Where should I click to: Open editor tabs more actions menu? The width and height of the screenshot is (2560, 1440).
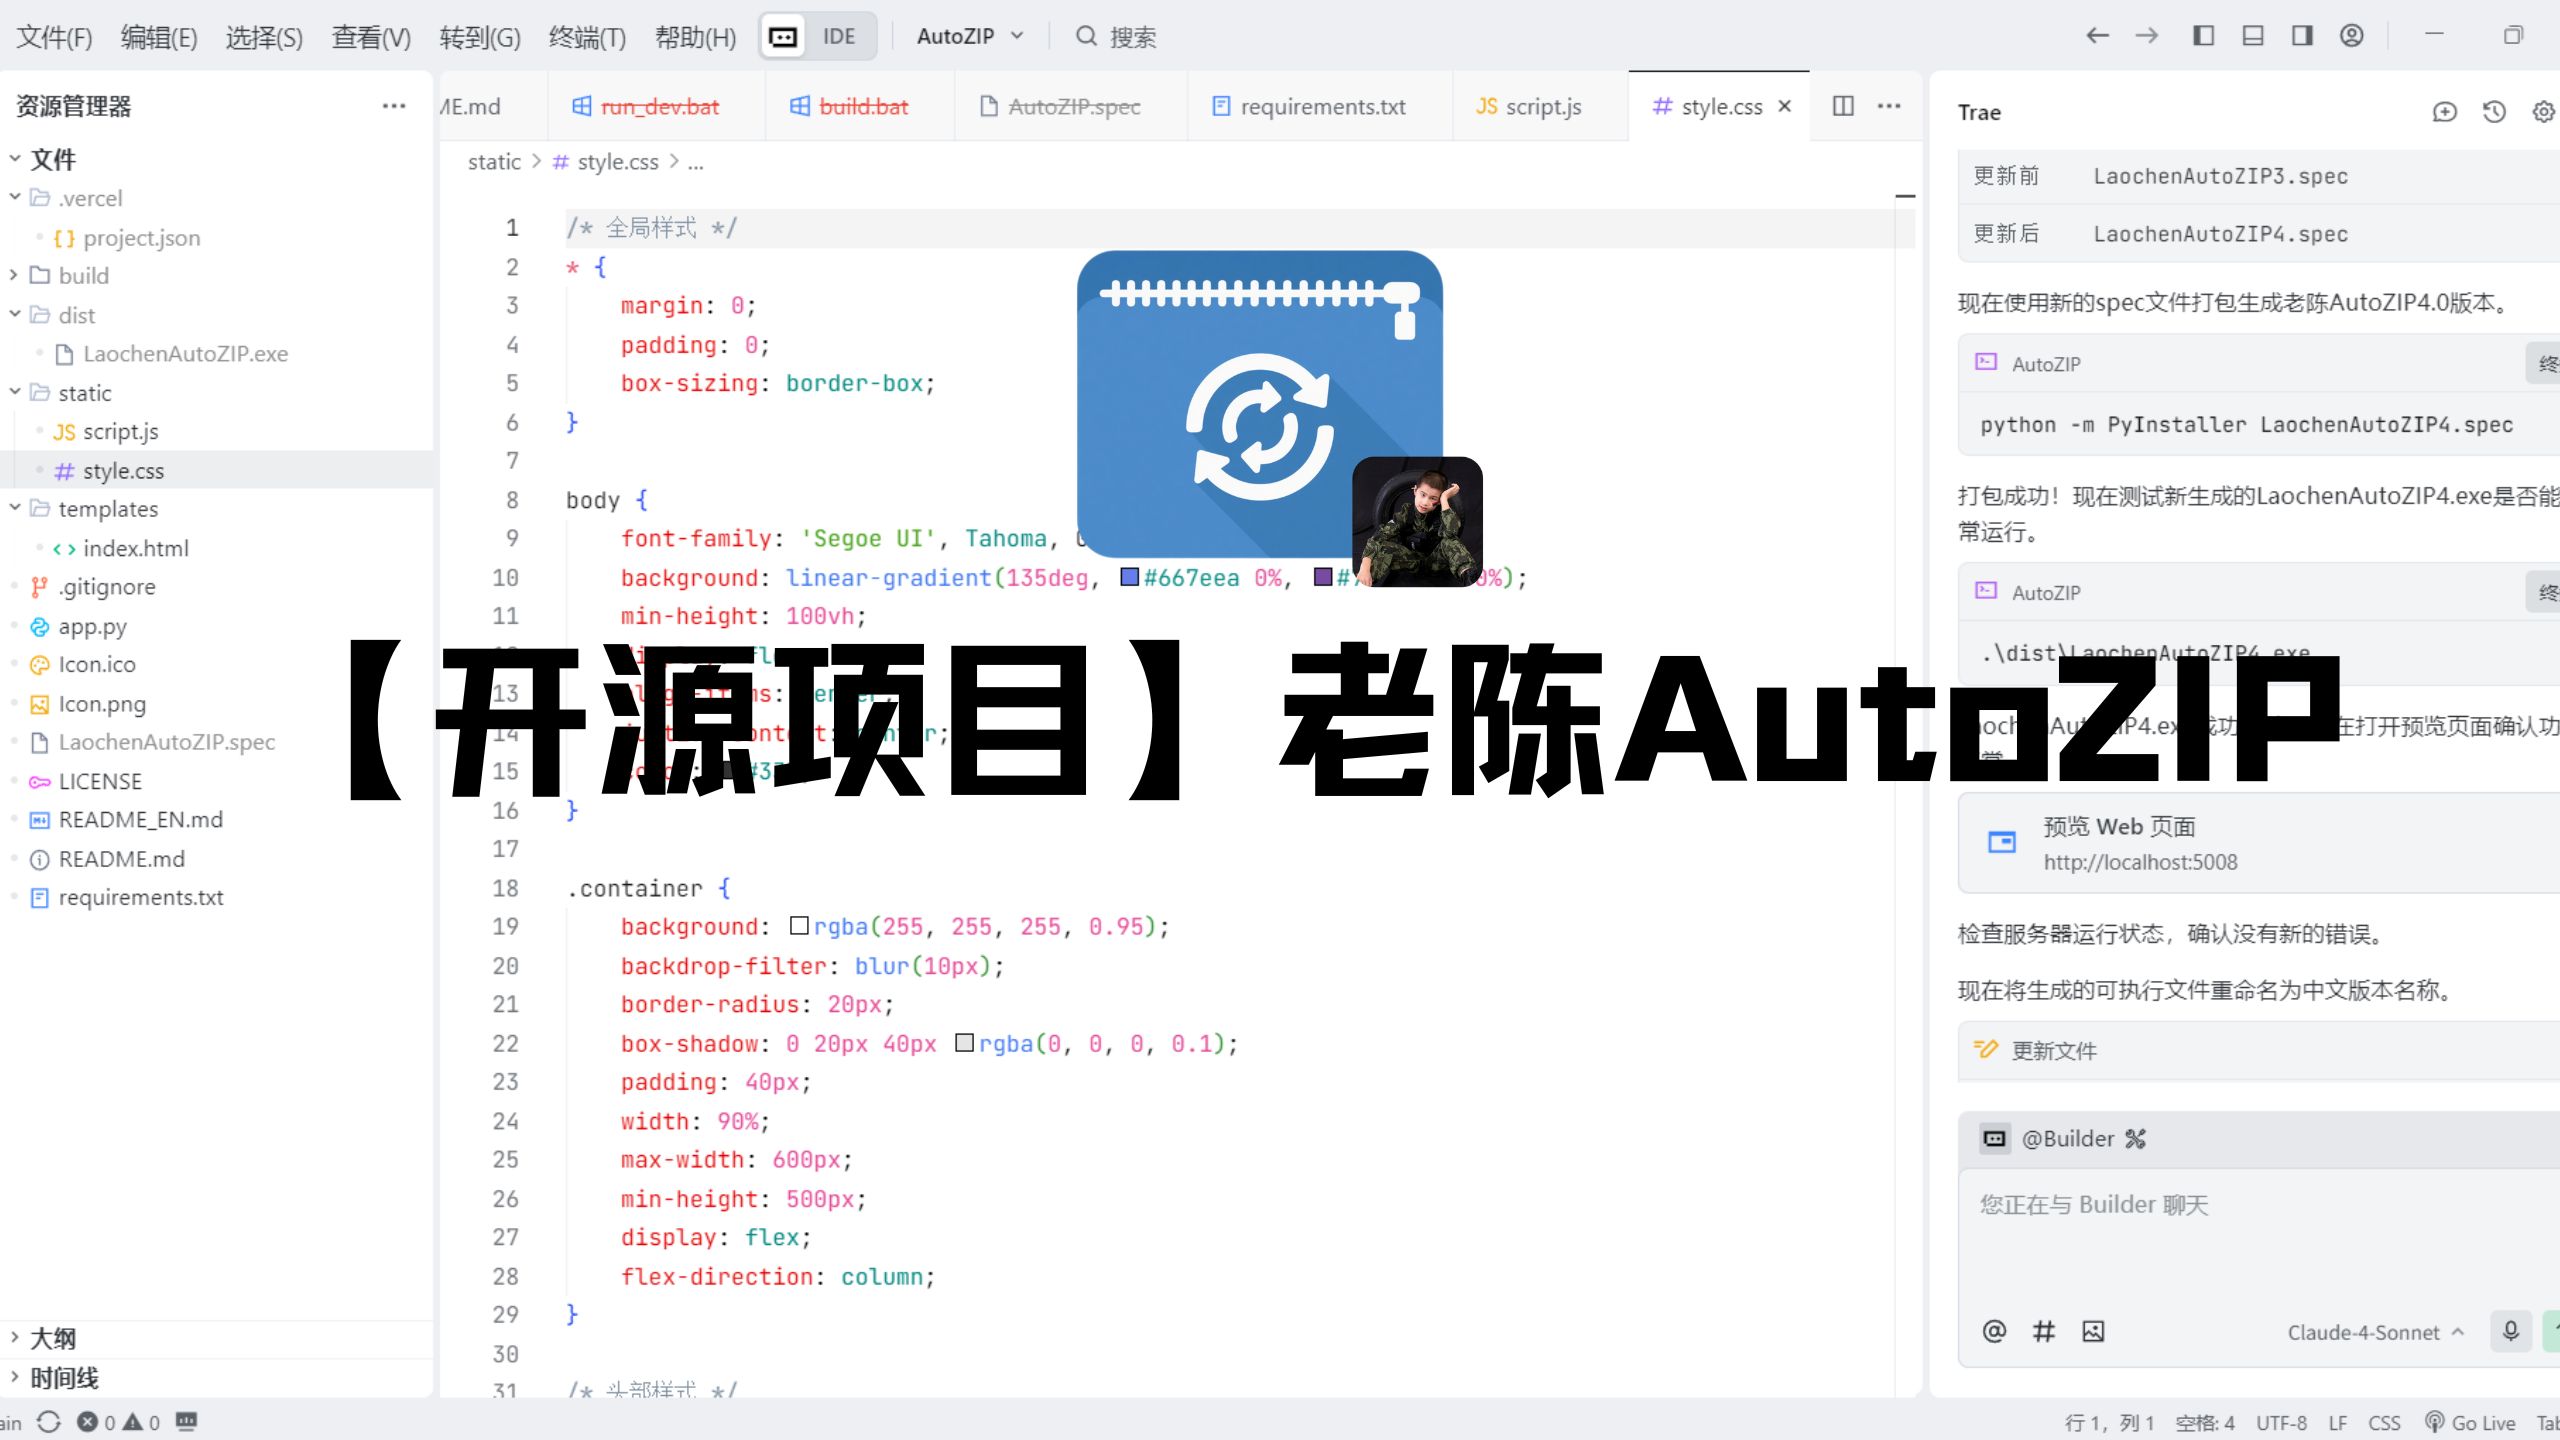[1889, 106]
